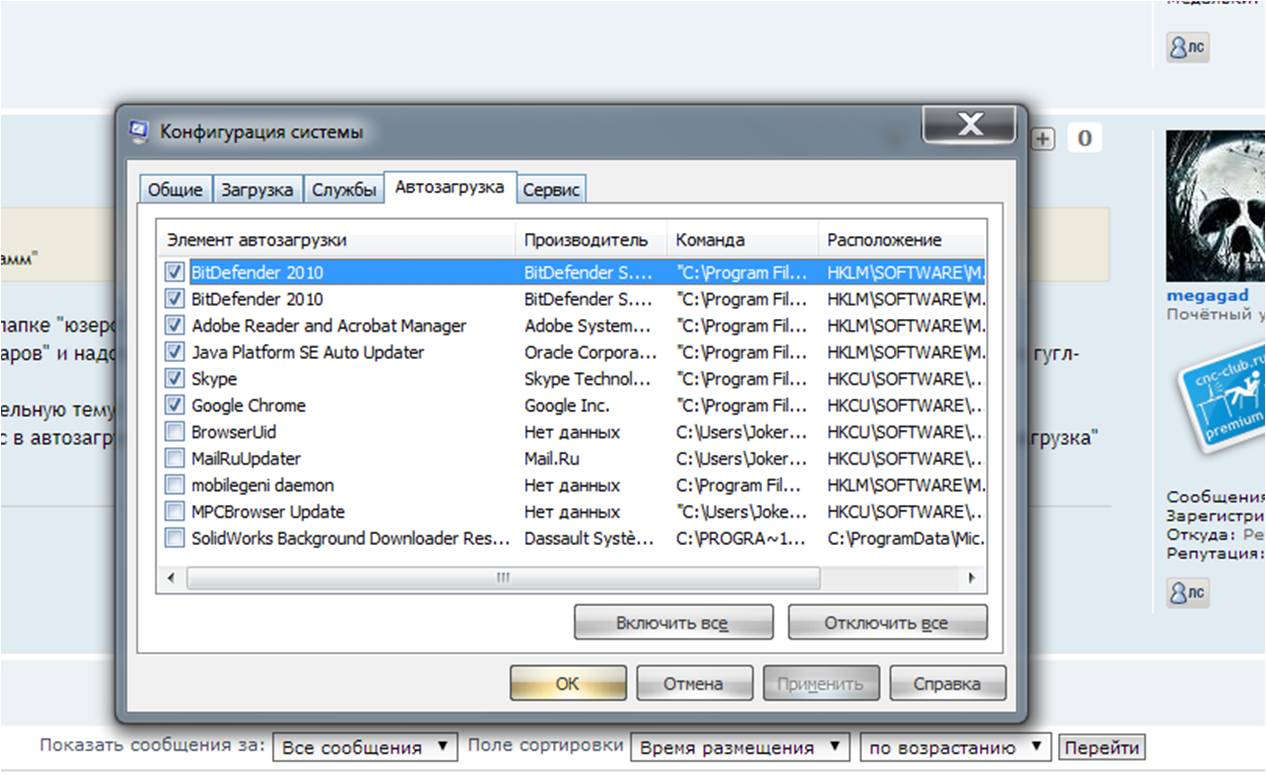Enable the MailRuUpdater startup item
This screenshot has height=782, width=1266.
tap(175, 458)
